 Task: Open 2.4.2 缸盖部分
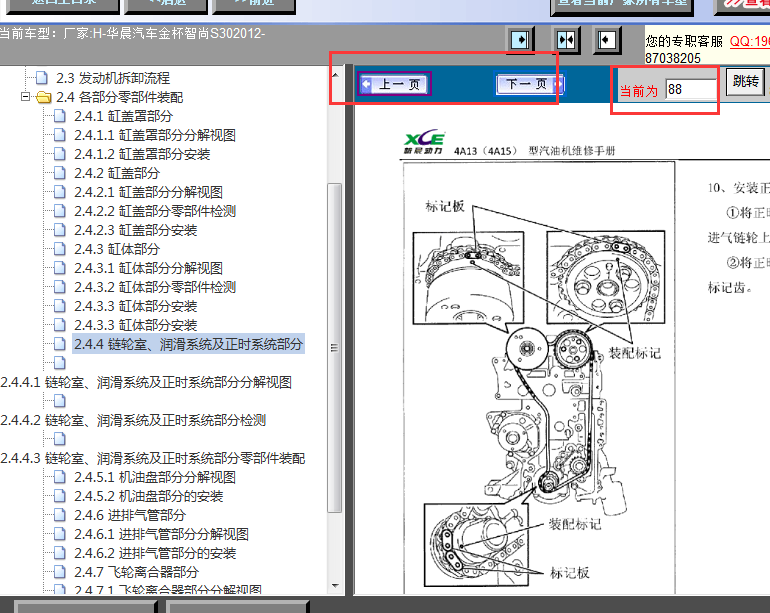117,173
